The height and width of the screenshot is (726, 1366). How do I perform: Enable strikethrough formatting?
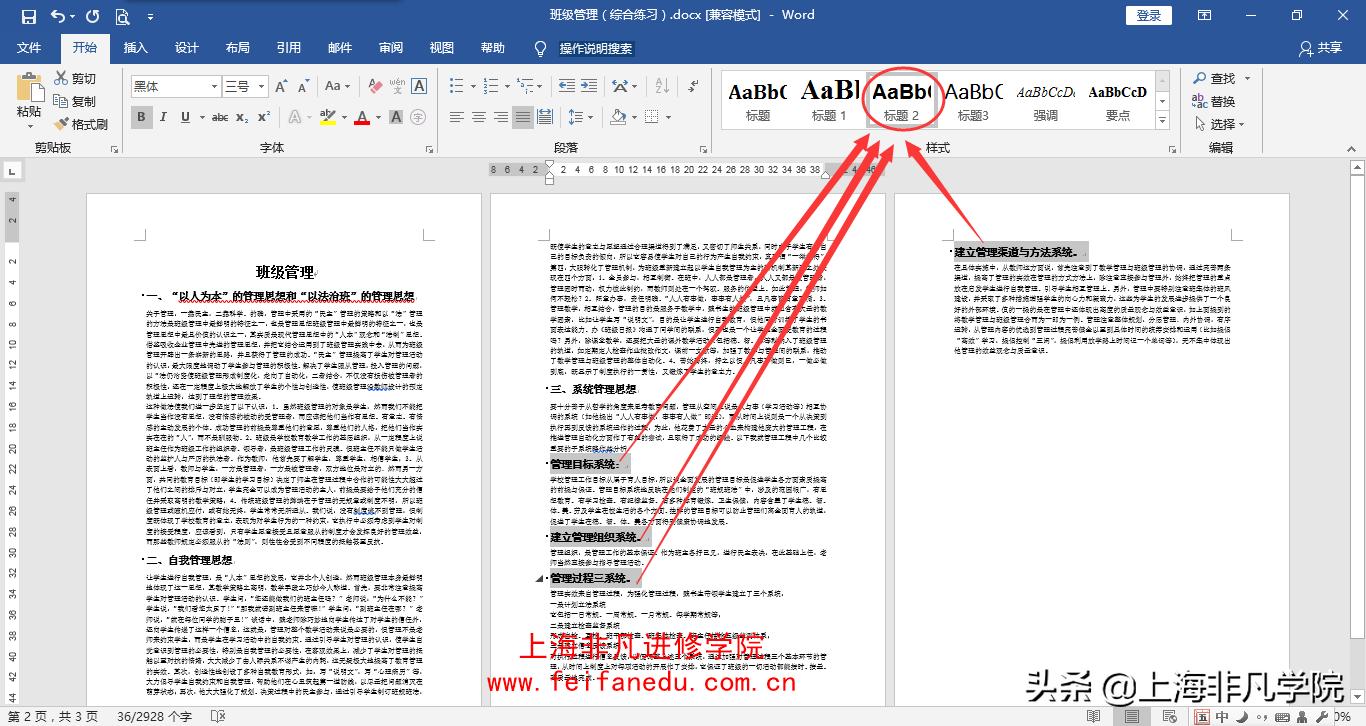click(220, 117)
